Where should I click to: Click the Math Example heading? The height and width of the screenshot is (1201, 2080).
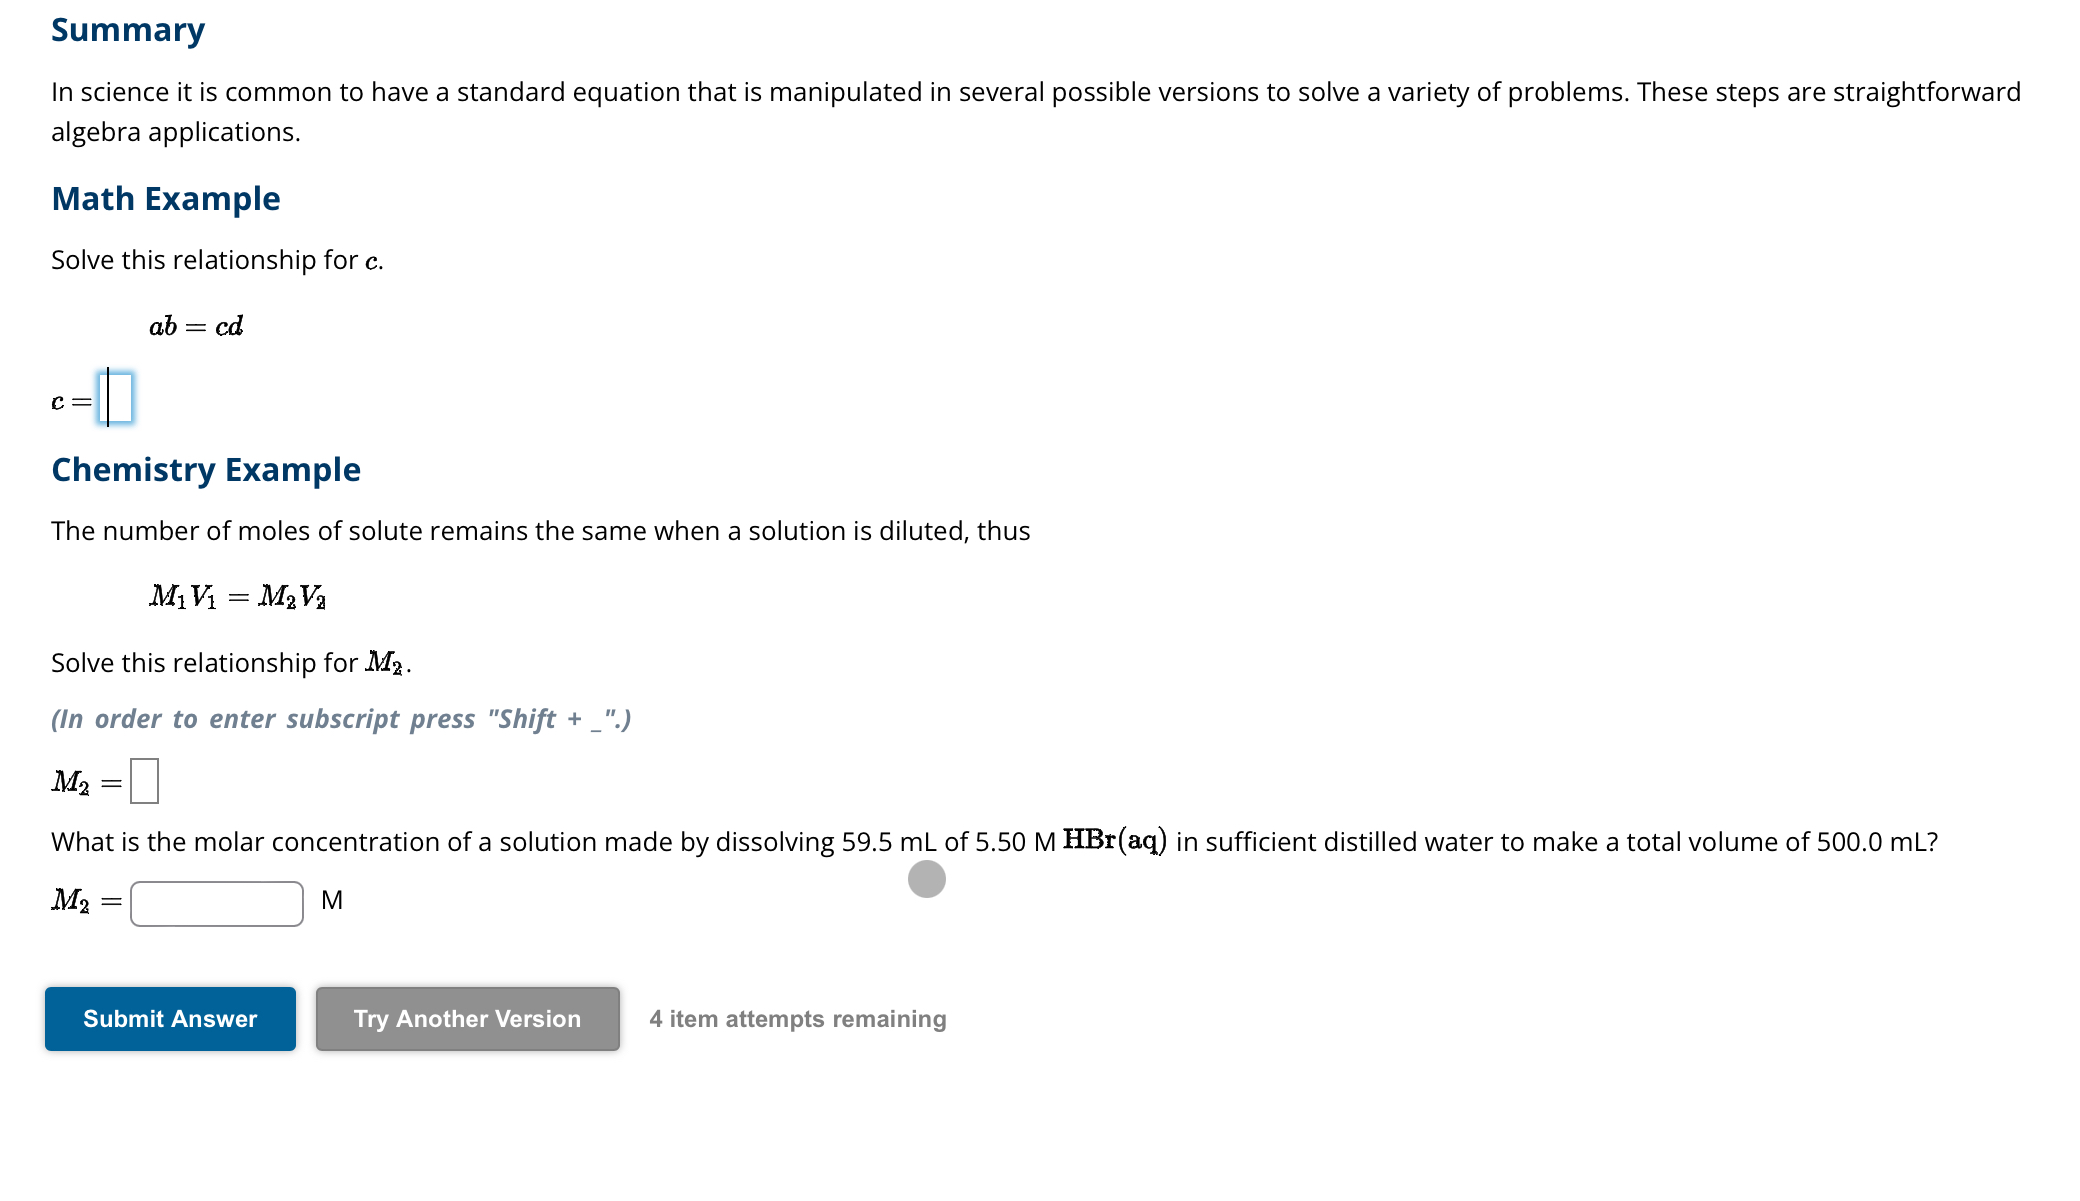point(165,198)
